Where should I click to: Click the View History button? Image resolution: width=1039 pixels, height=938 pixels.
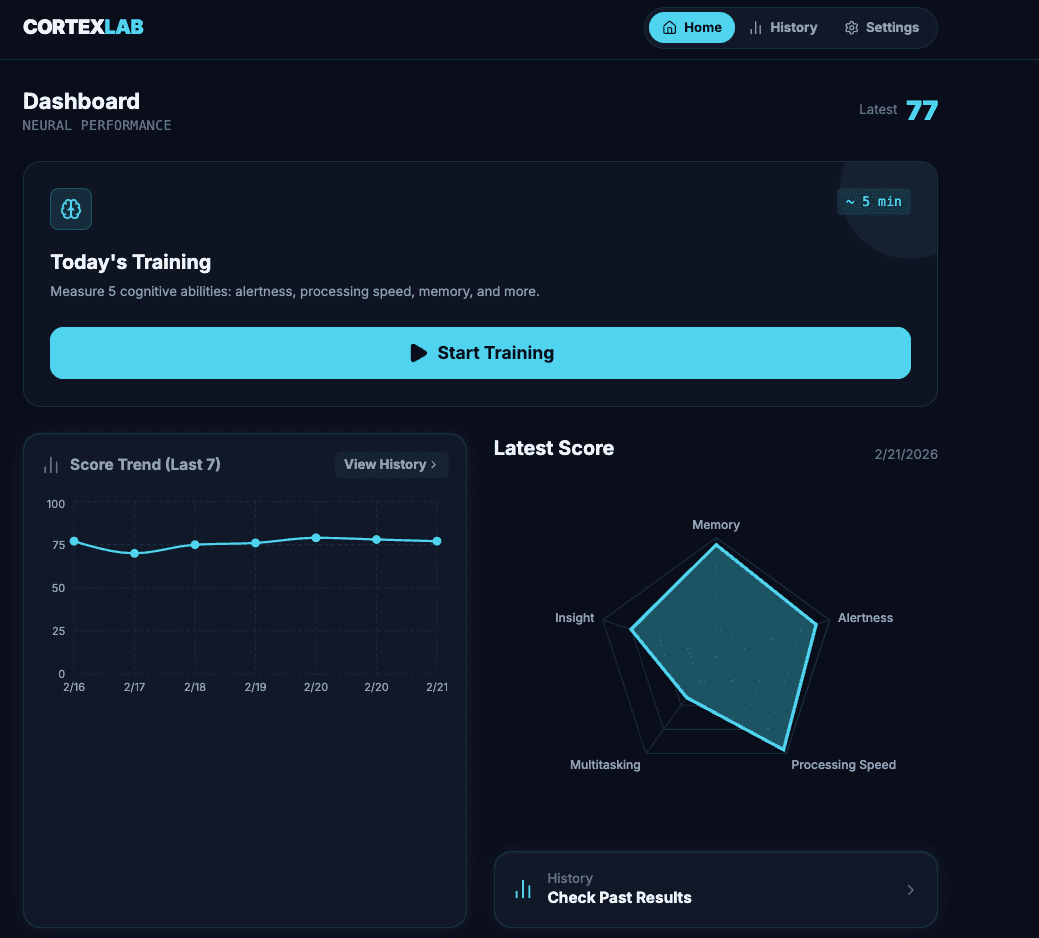[x=391, y=464]
